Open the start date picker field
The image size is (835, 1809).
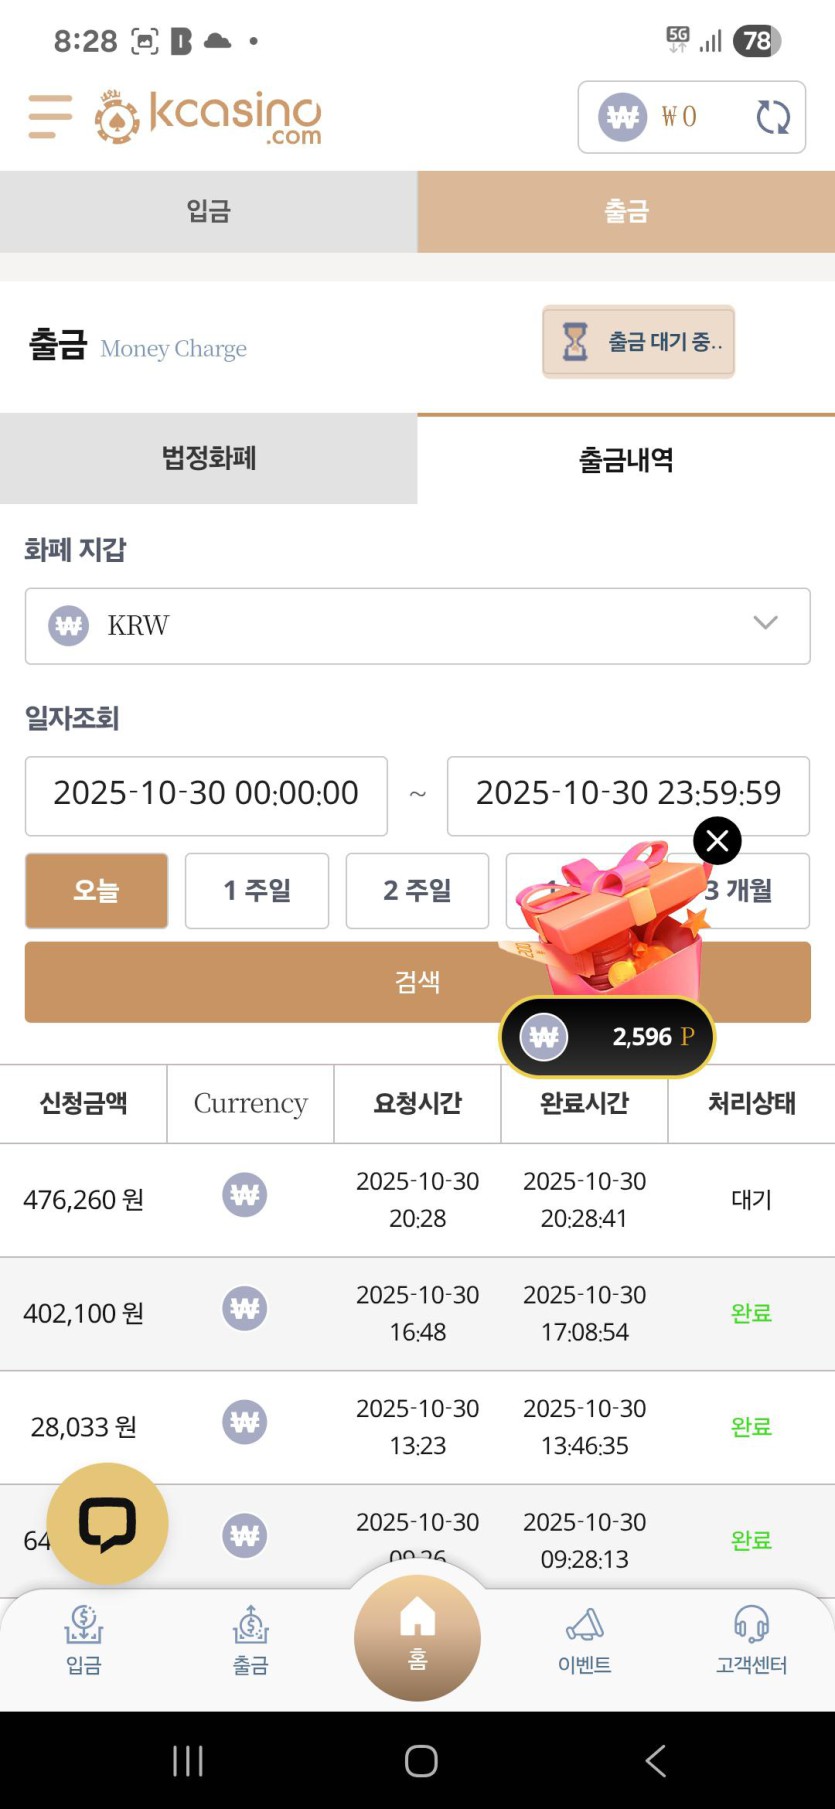click(x=206, y=795)
